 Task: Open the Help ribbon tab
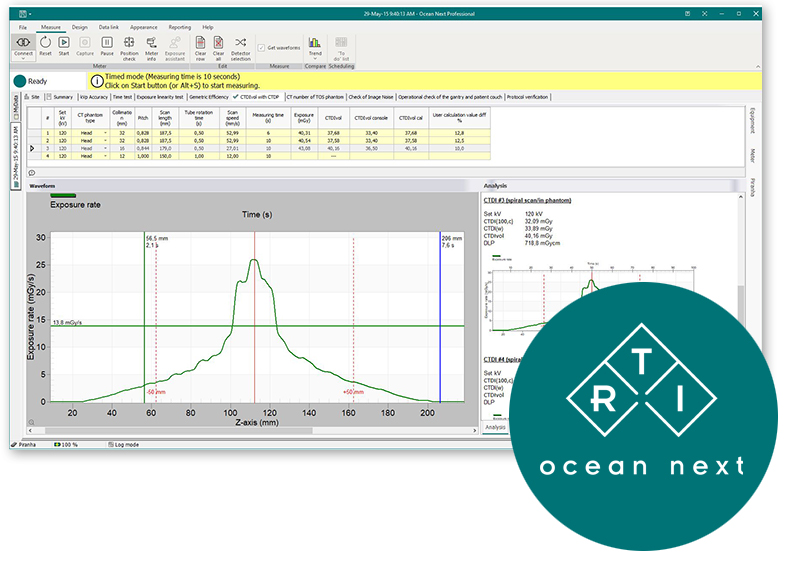[x=208, y=27]
